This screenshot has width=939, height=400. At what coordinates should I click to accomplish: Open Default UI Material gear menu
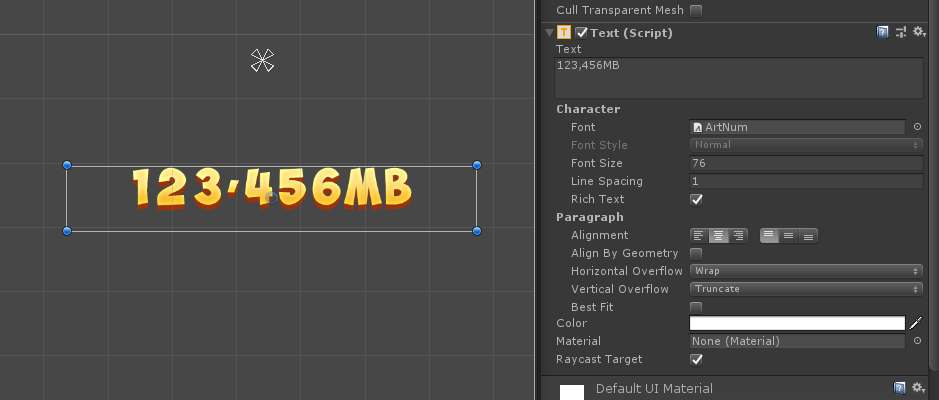[x=919, y=388]
